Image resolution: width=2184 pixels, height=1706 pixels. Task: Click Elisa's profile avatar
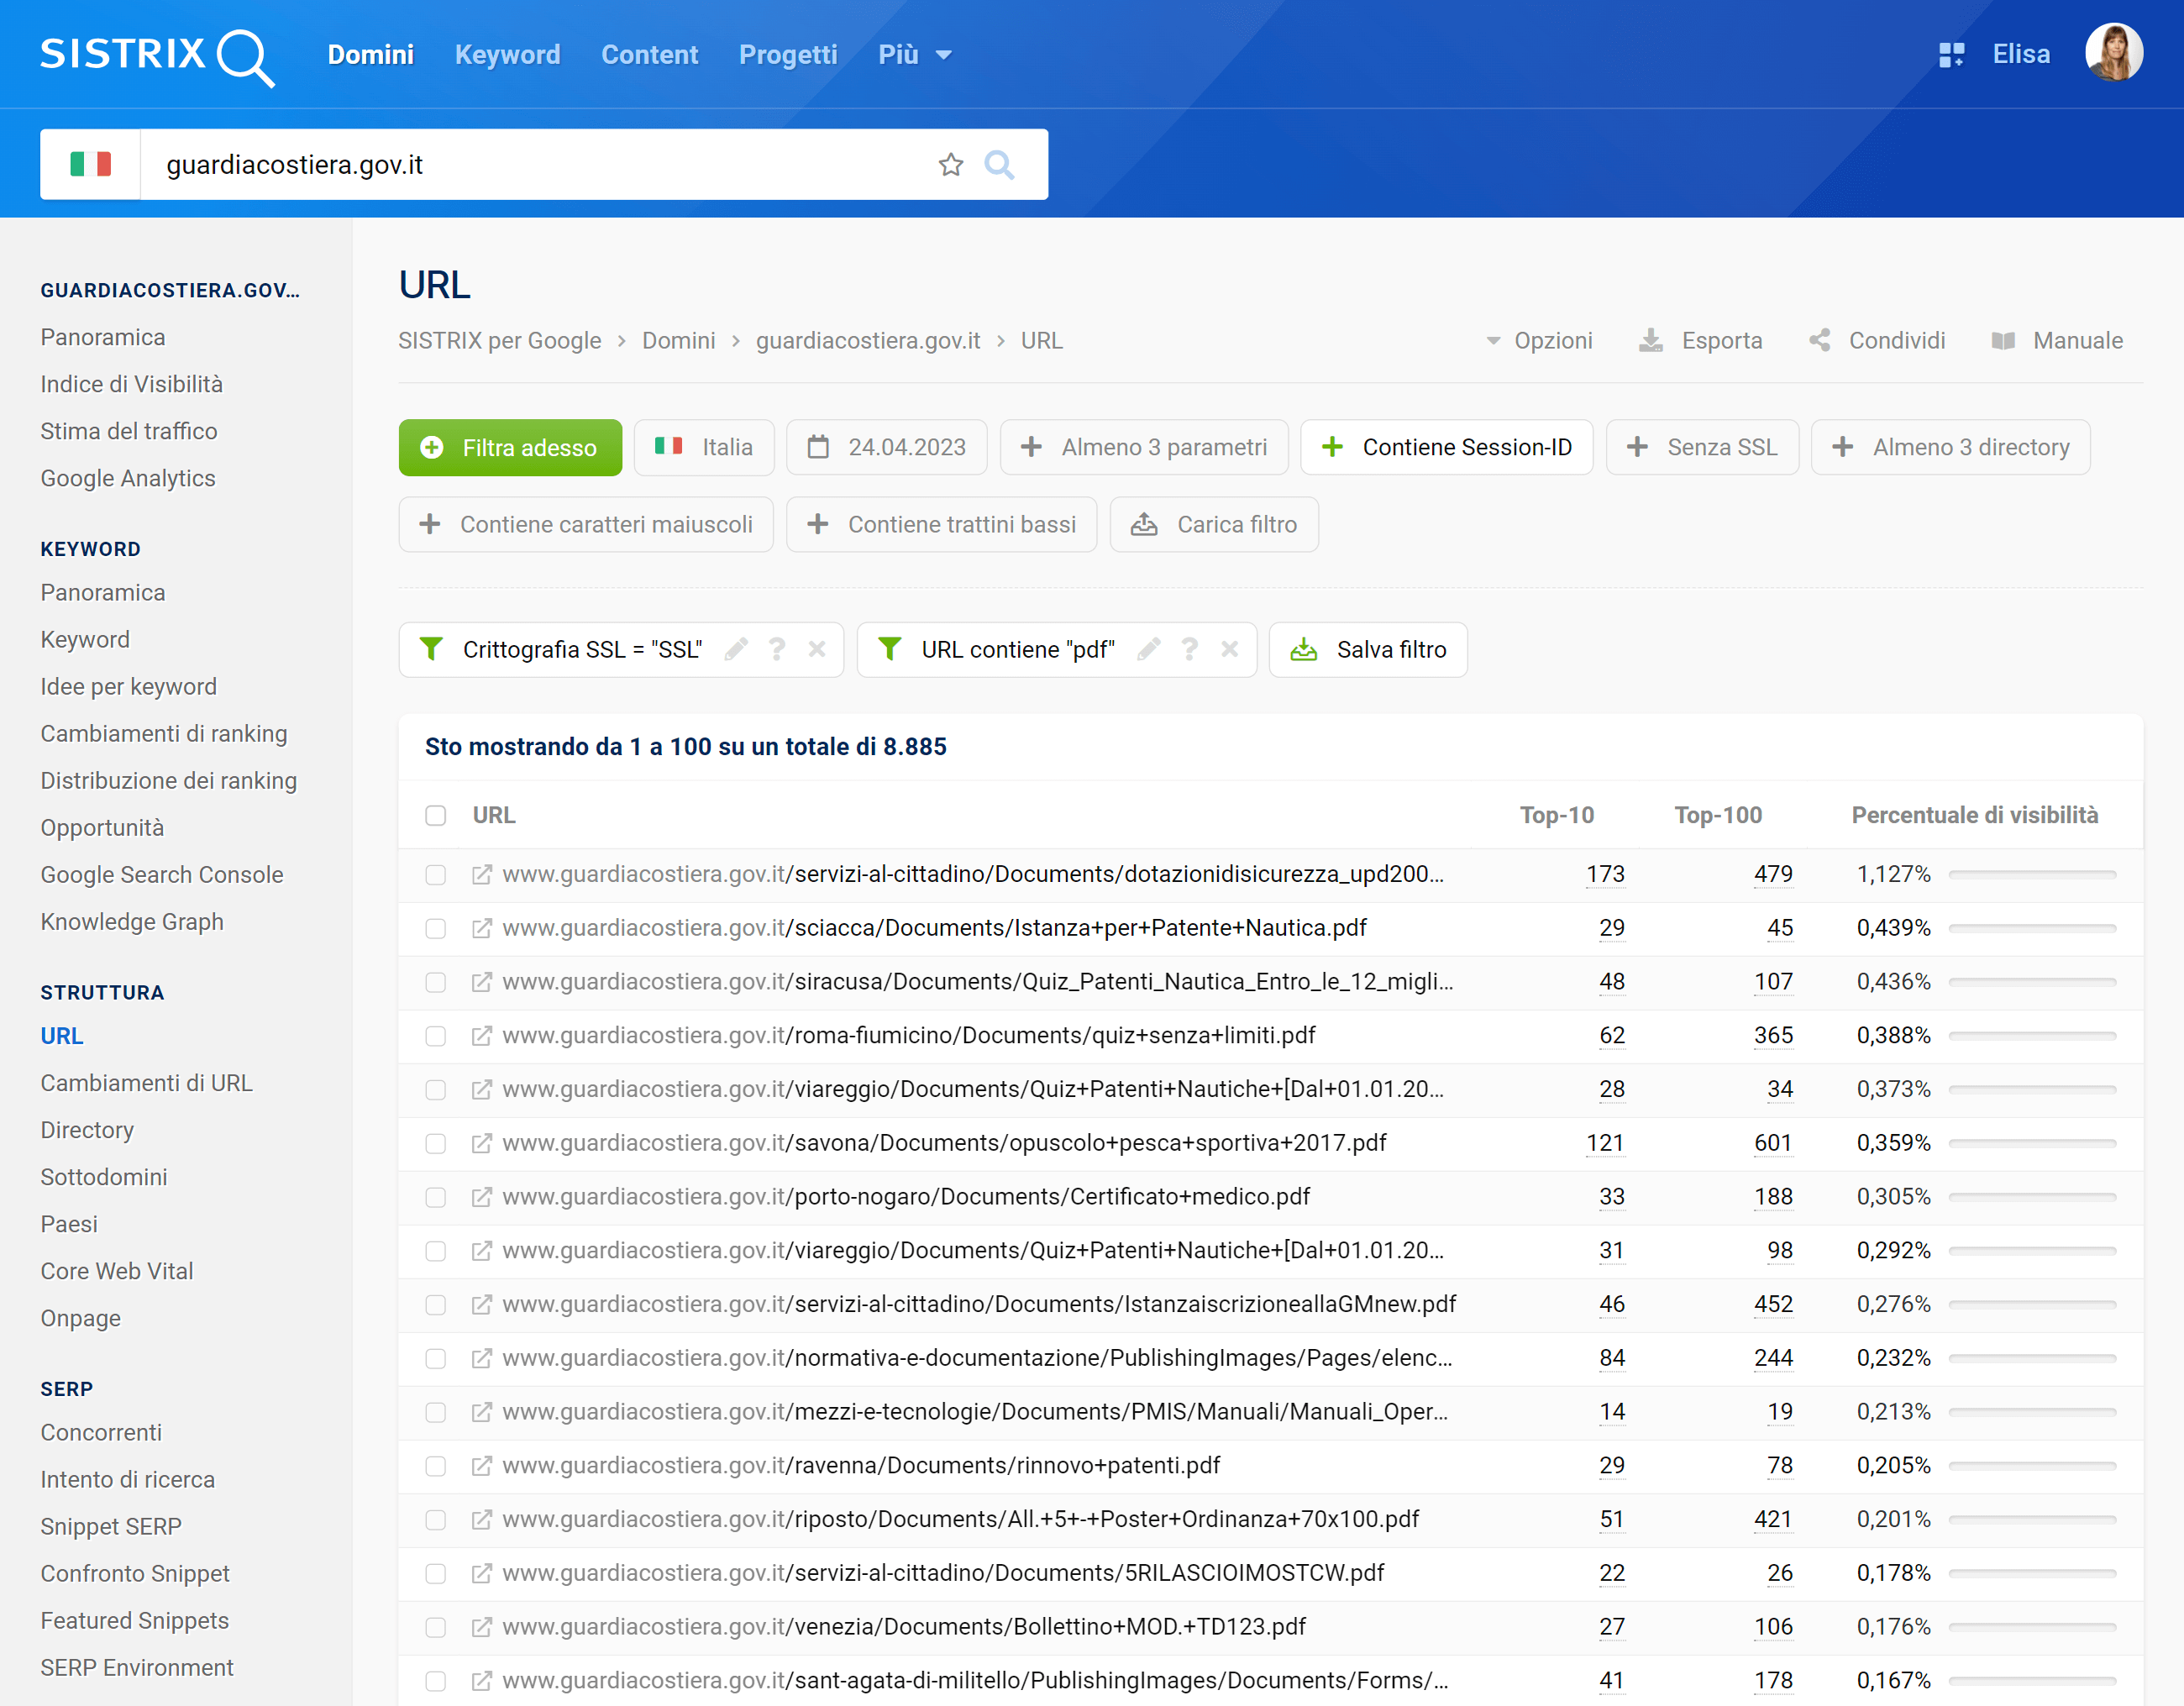tap(2113, 53)
